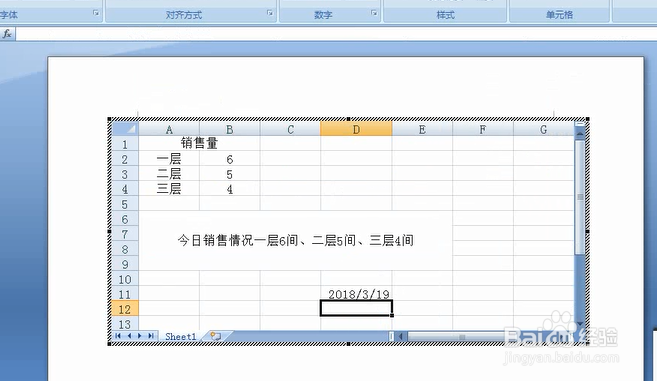Viewport: 657px width, 381px height.
Task: Click the cell with value 5
Action: 230,174
